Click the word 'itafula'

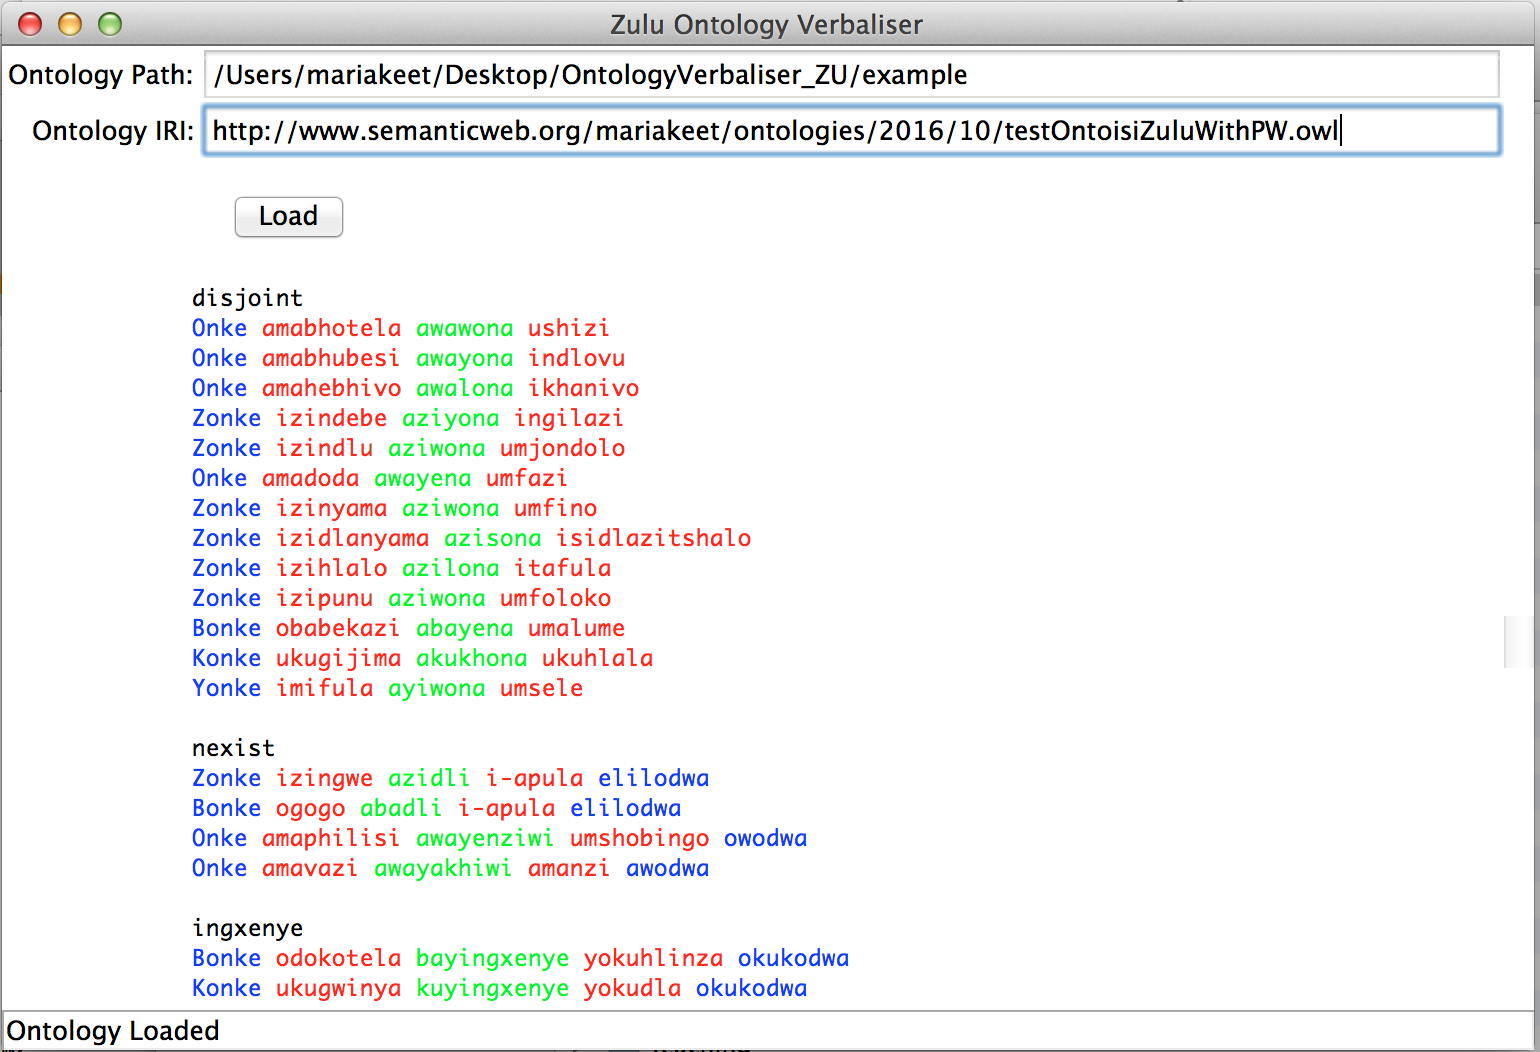pos(562,568)
